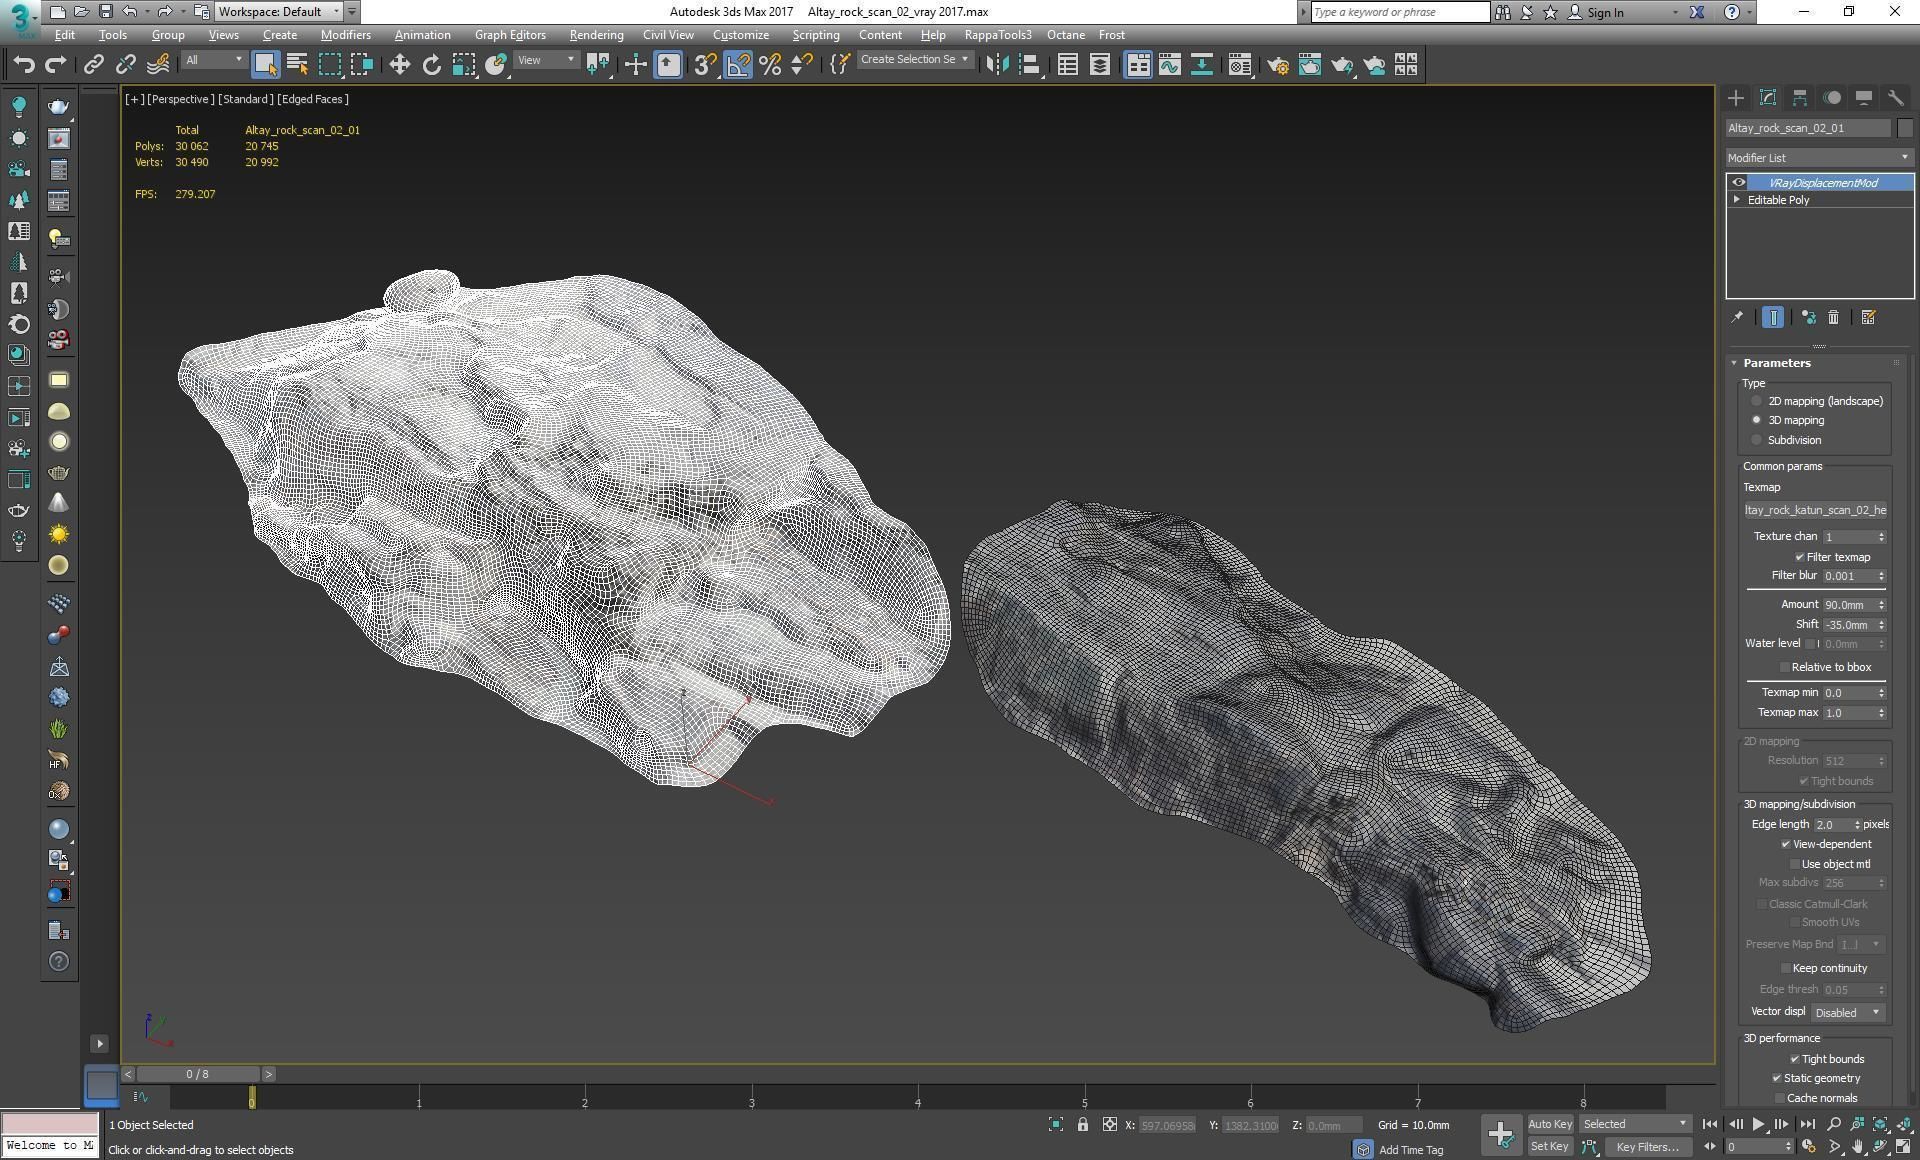
Task: Choose the Select and Move tool
Action: tap(399, 65)
